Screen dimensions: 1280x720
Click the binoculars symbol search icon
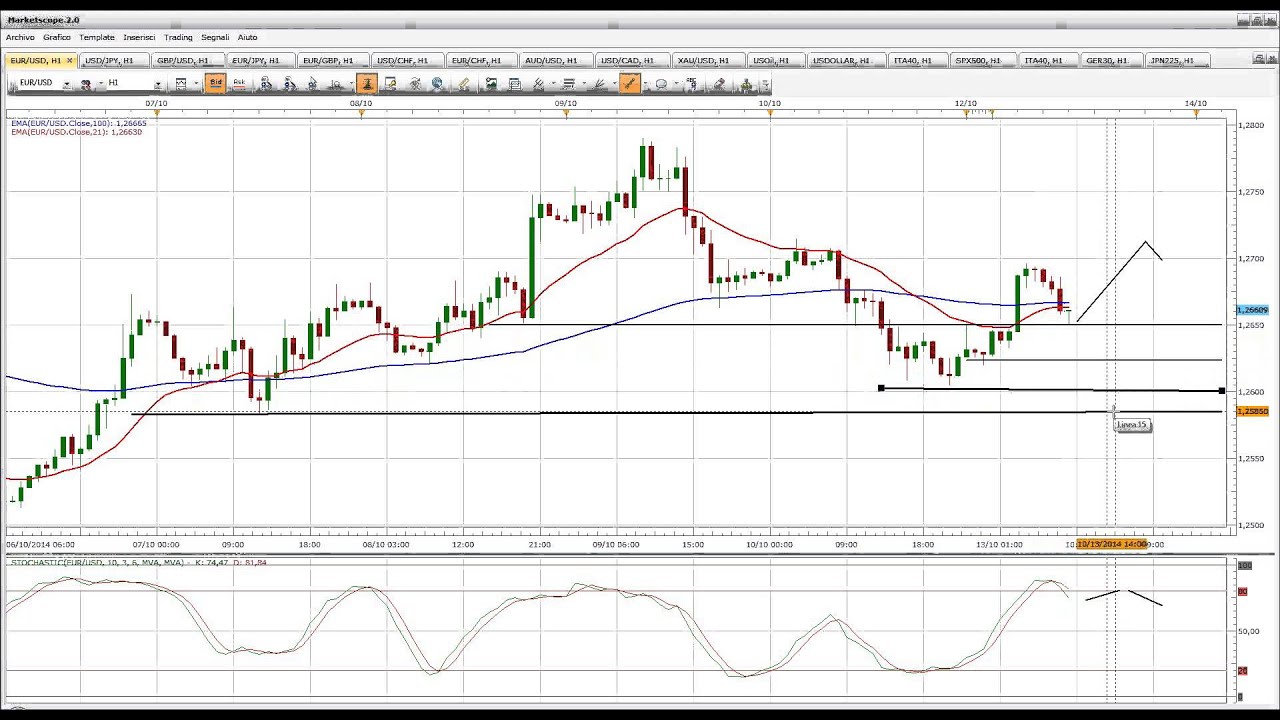86,84
